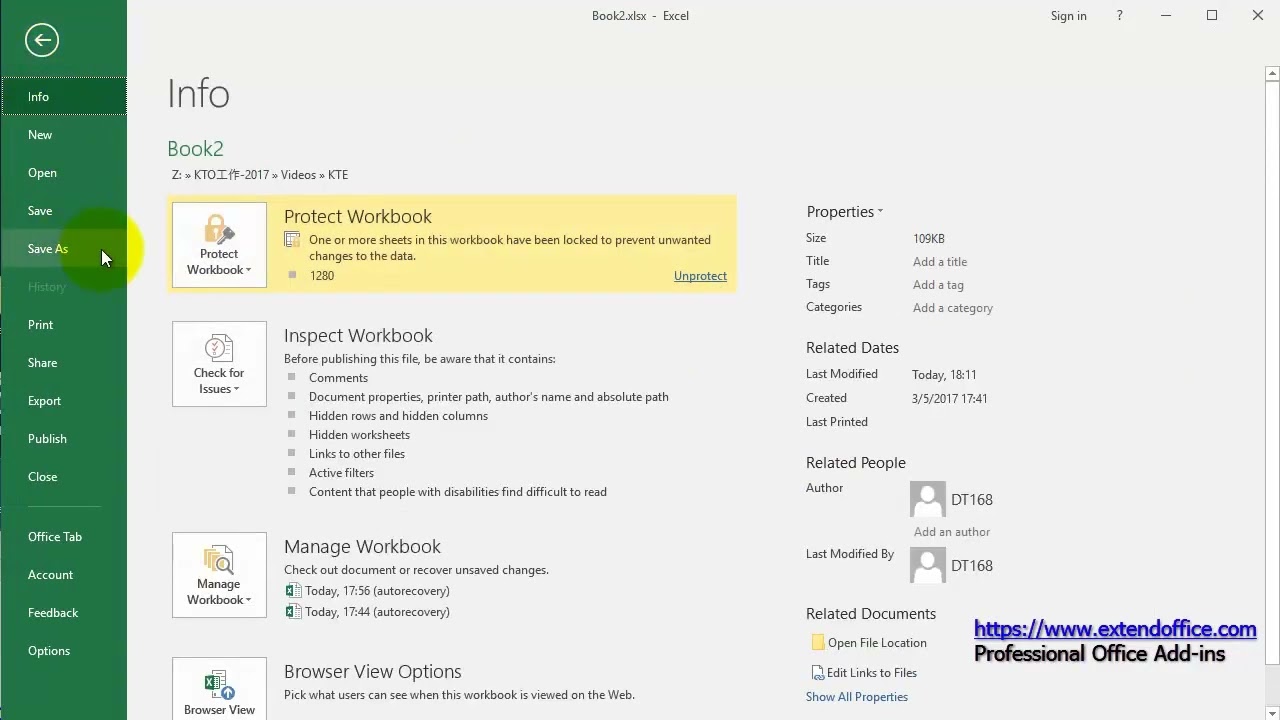Click Add a tag field
The image size is (1280, 720).
938,285
